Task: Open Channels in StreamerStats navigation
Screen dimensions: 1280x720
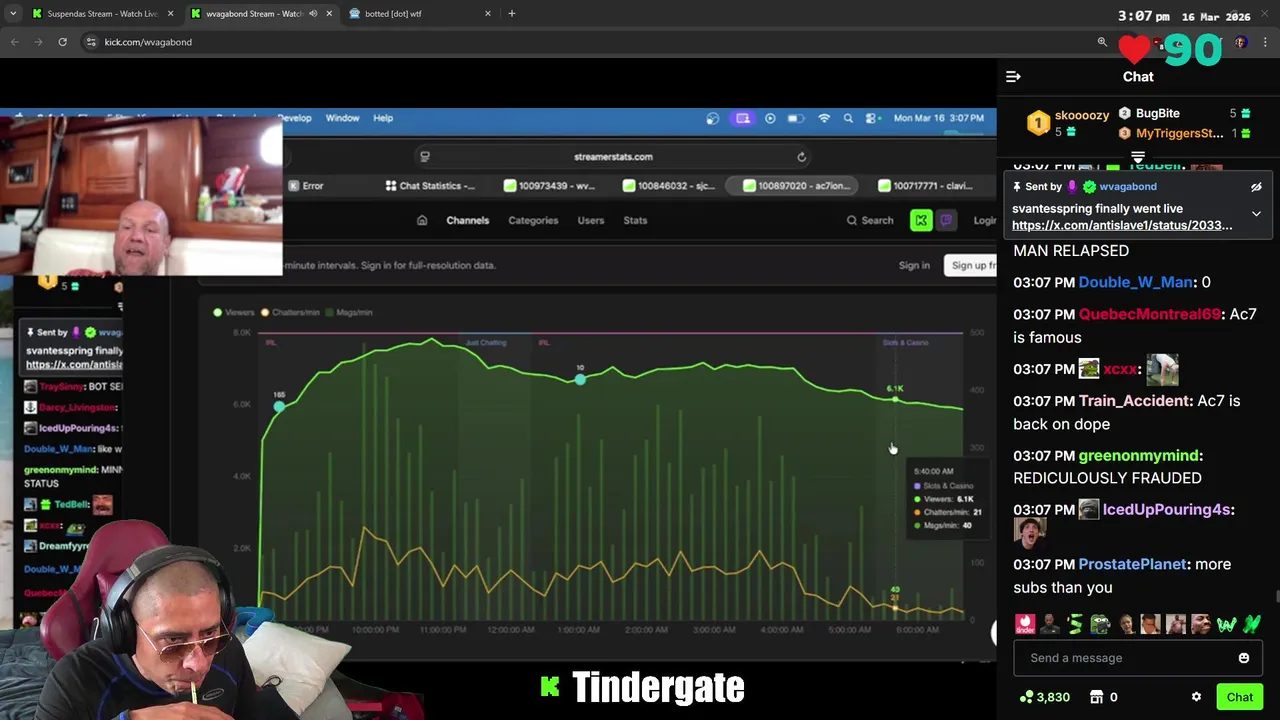Action: coord(467,221)
